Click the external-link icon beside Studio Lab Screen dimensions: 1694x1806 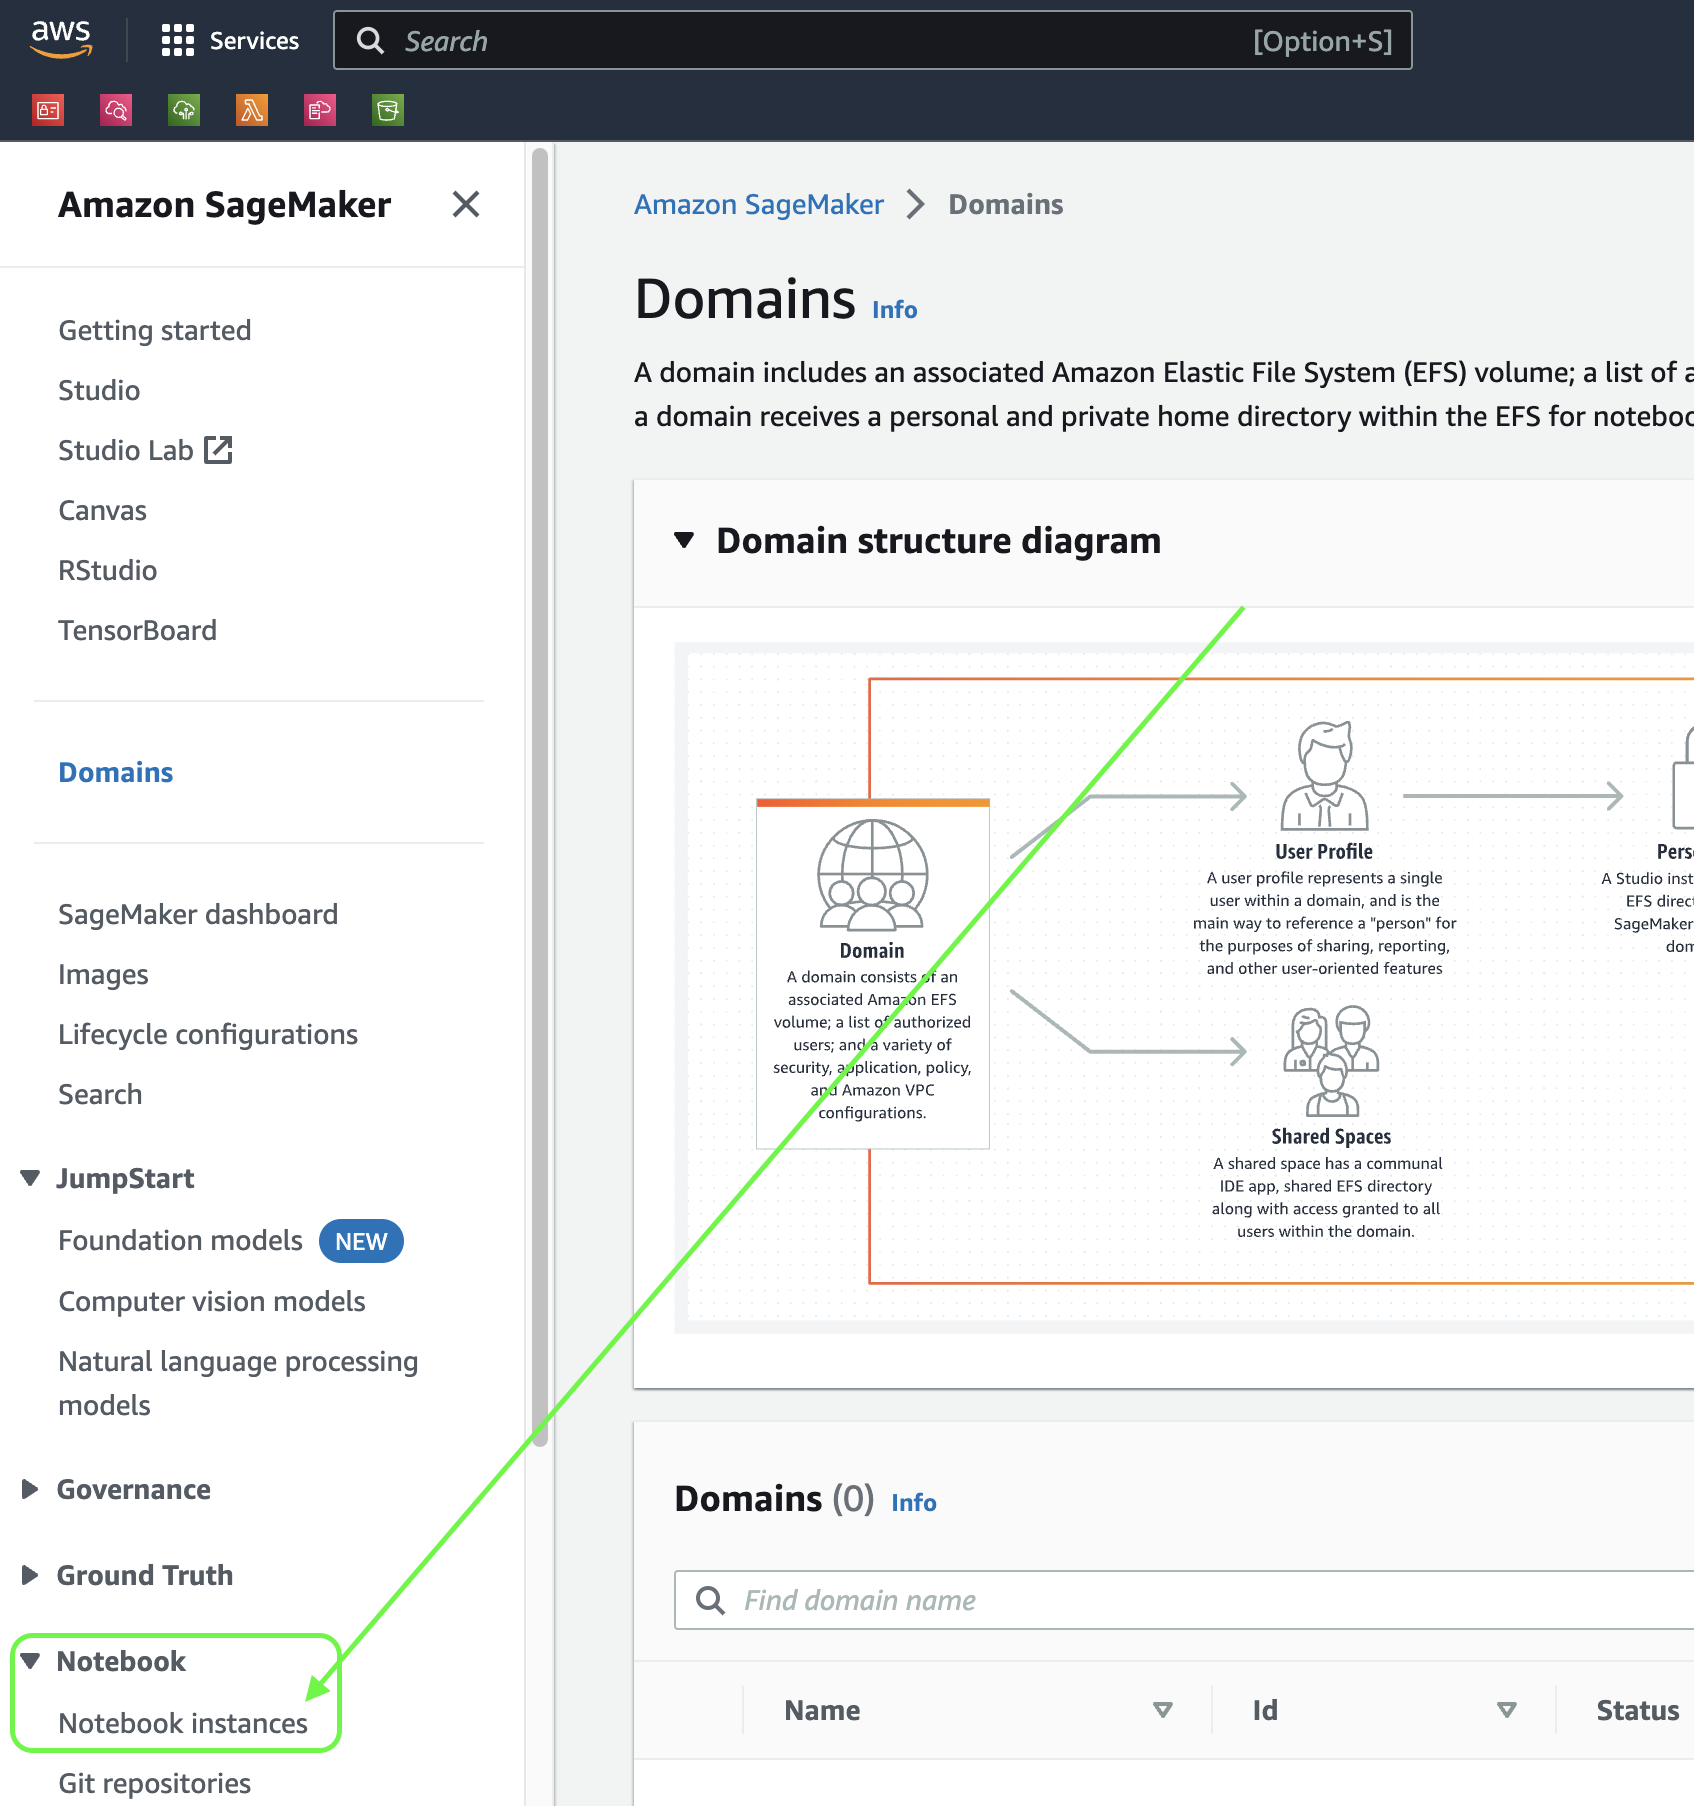click(x=218, y=450)
